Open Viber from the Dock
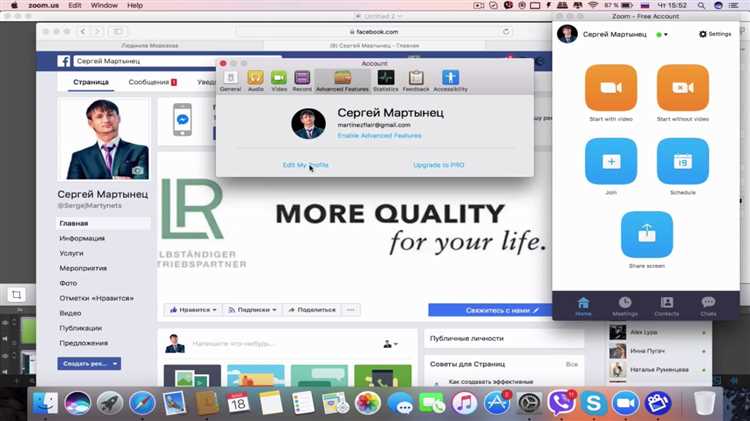Image resolution: width=750 pixels, height=421 pixels. [x=561, y=403]
